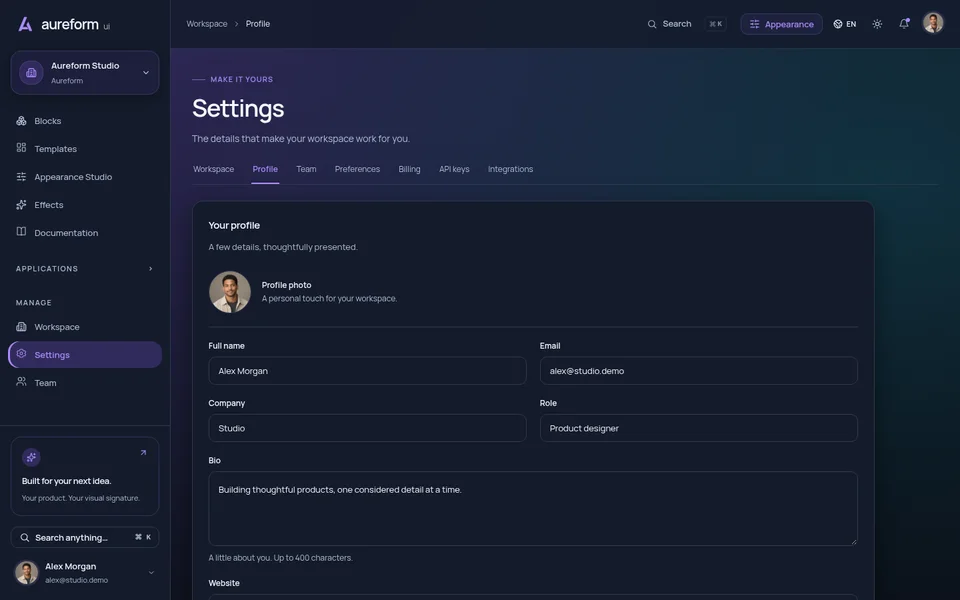Viewport: 960px width, 600px height.
Task: Click the 'Your profile' heading
Action: coord(234,225)
